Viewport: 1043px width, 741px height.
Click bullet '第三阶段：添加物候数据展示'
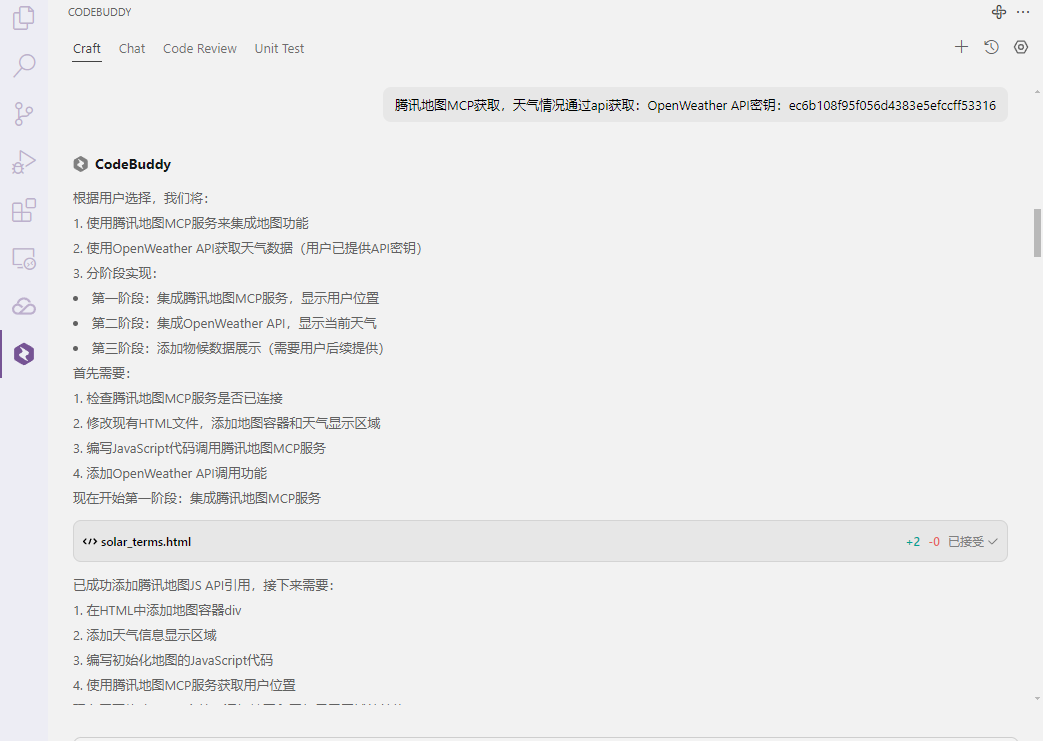click(176, 348)
